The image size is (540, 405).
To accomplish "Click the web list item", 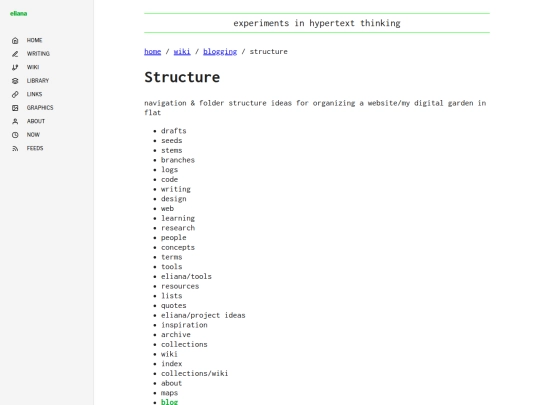I will 167,209.
